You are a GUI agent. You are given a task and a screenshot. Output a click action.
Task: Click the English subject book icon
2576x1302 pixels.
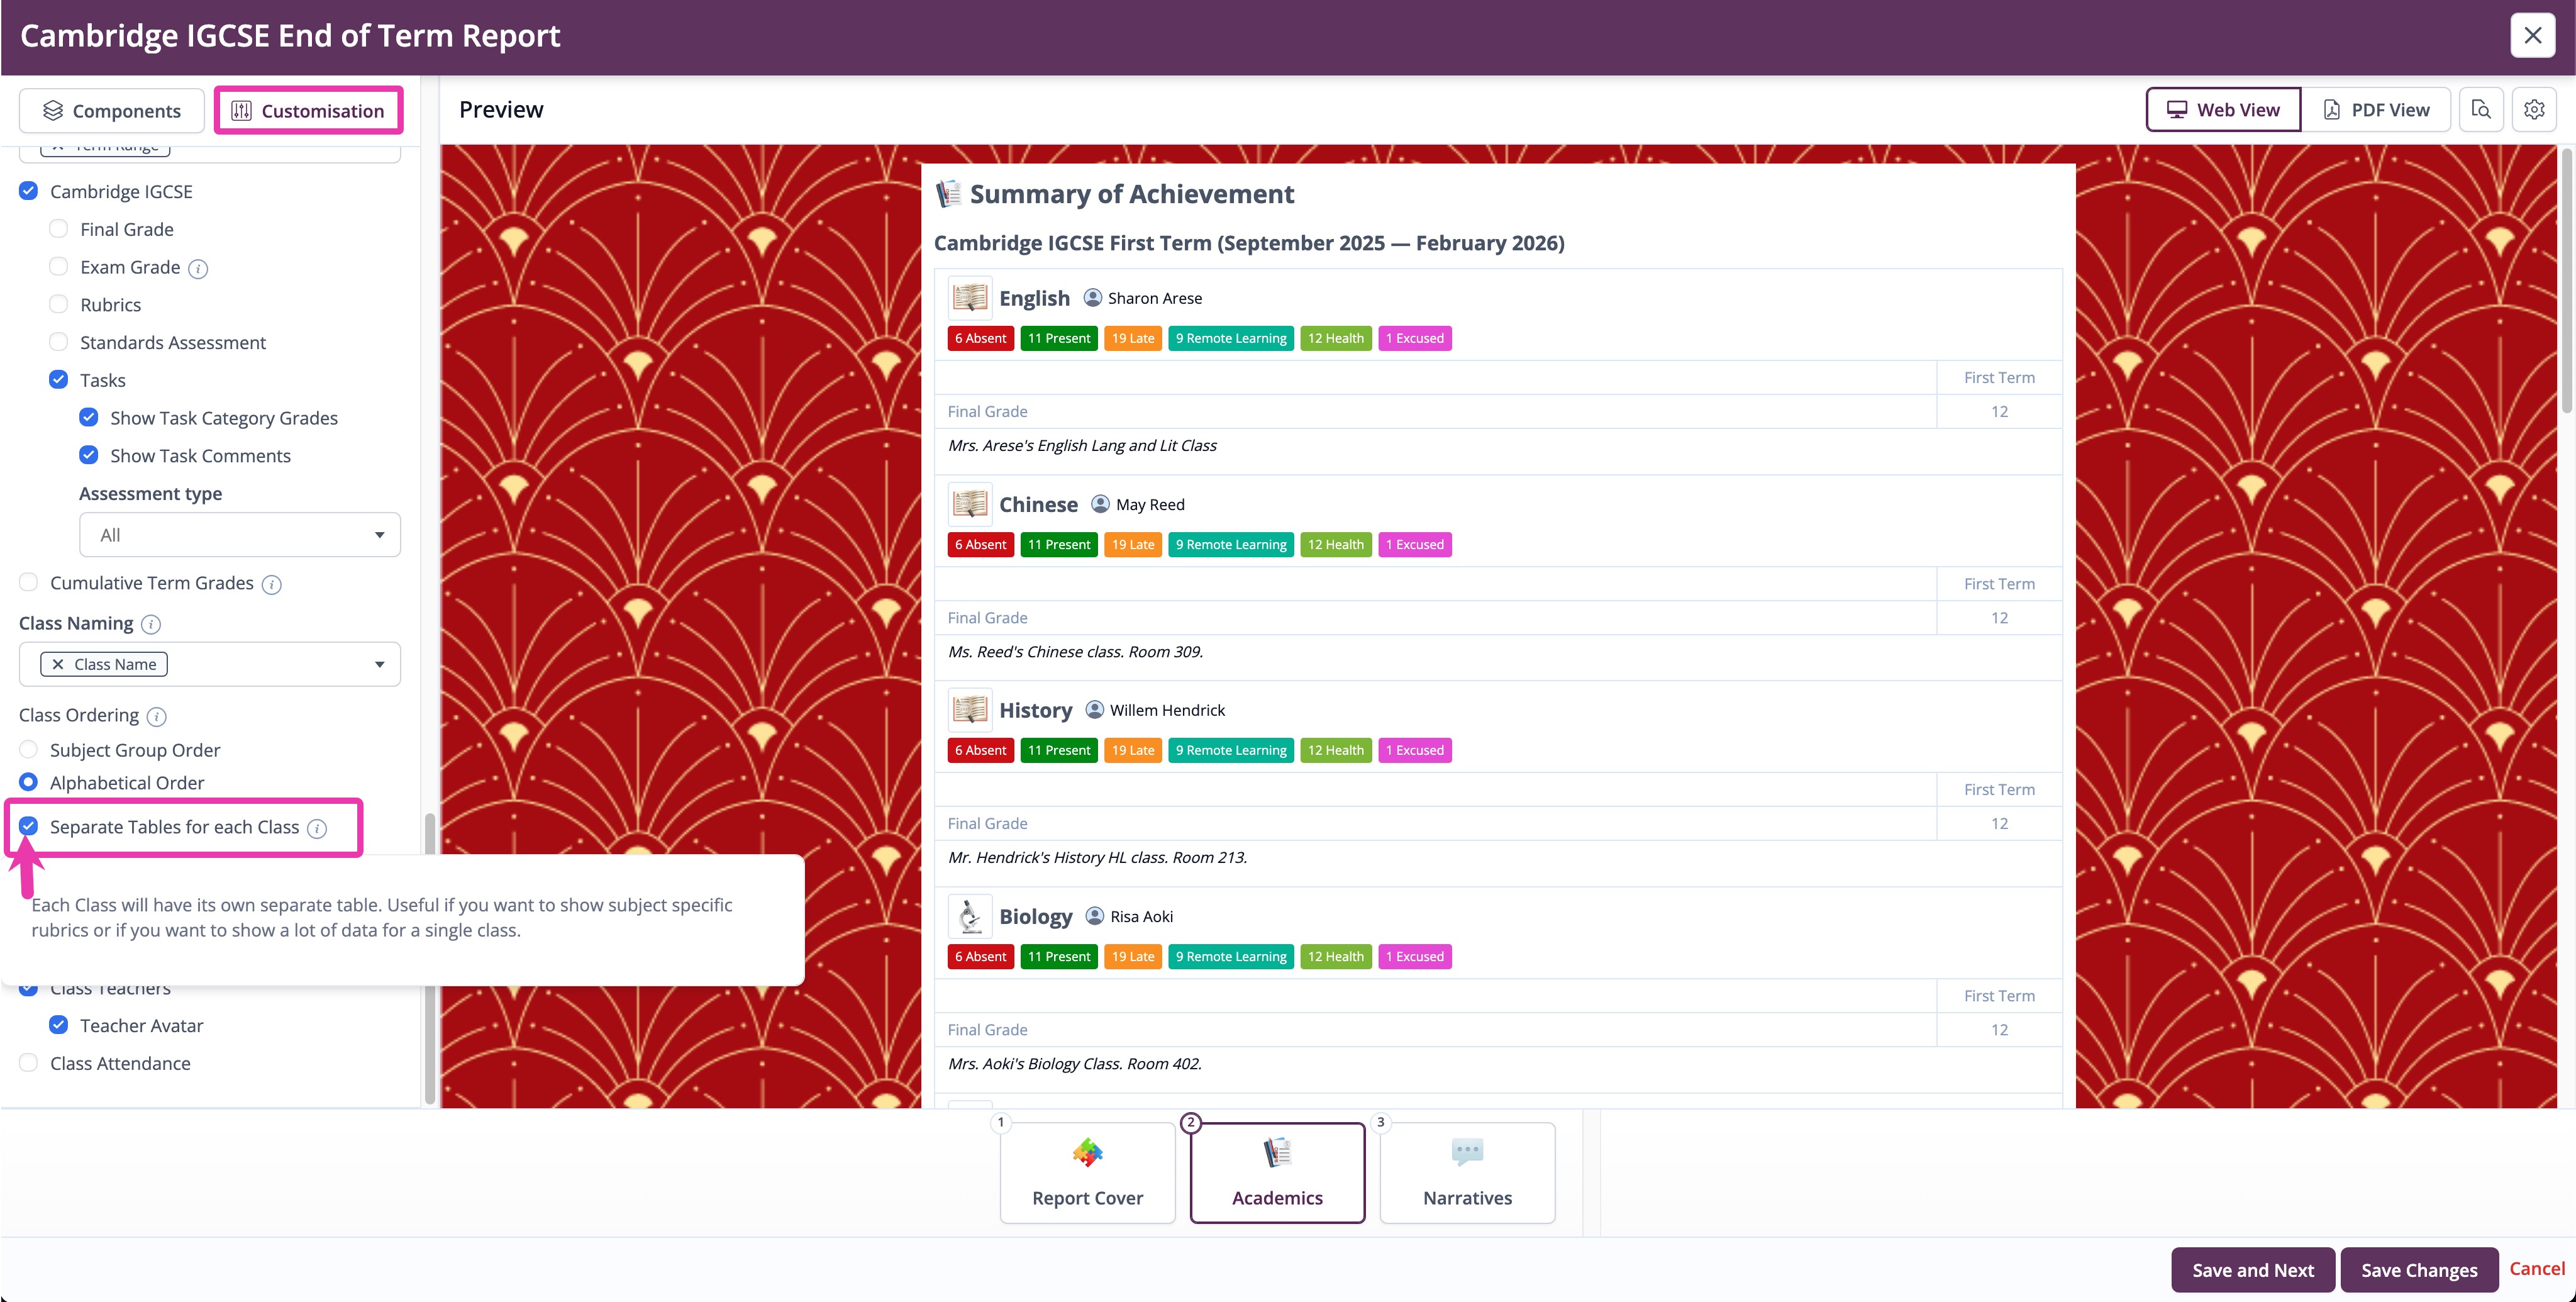tap(969, 297)
